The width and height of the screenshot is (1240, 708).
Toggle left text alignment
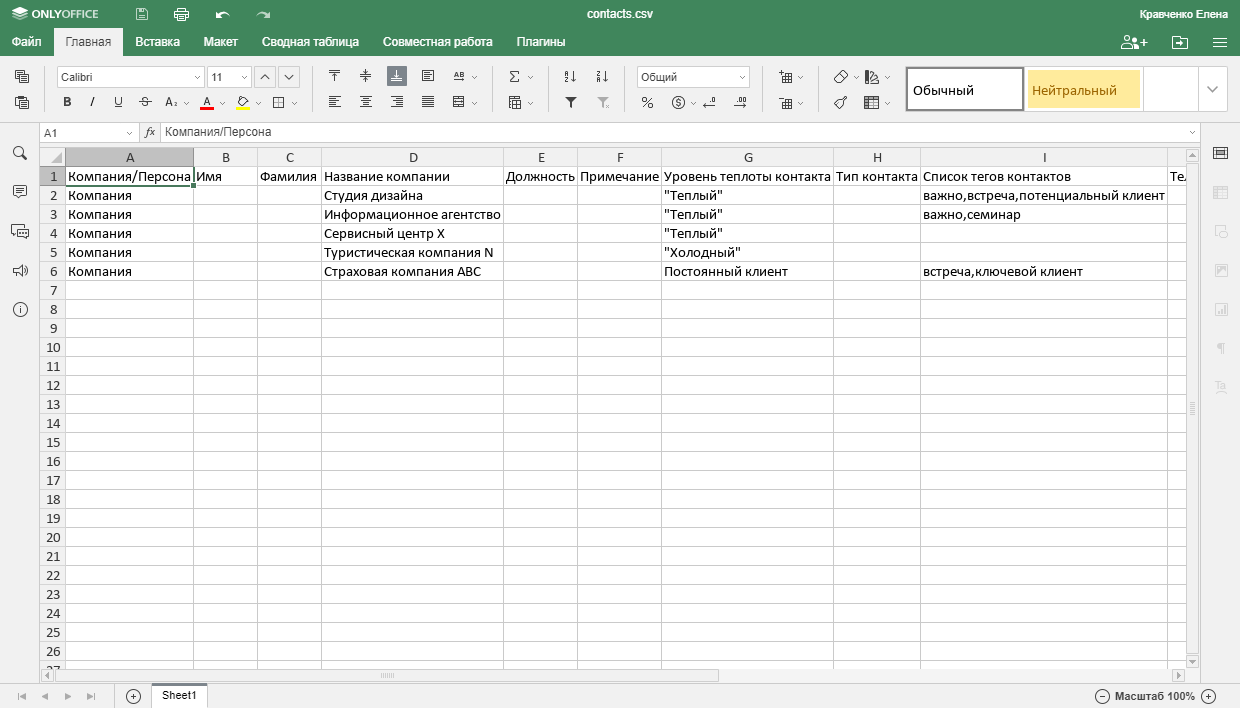(x=335, y=102)
